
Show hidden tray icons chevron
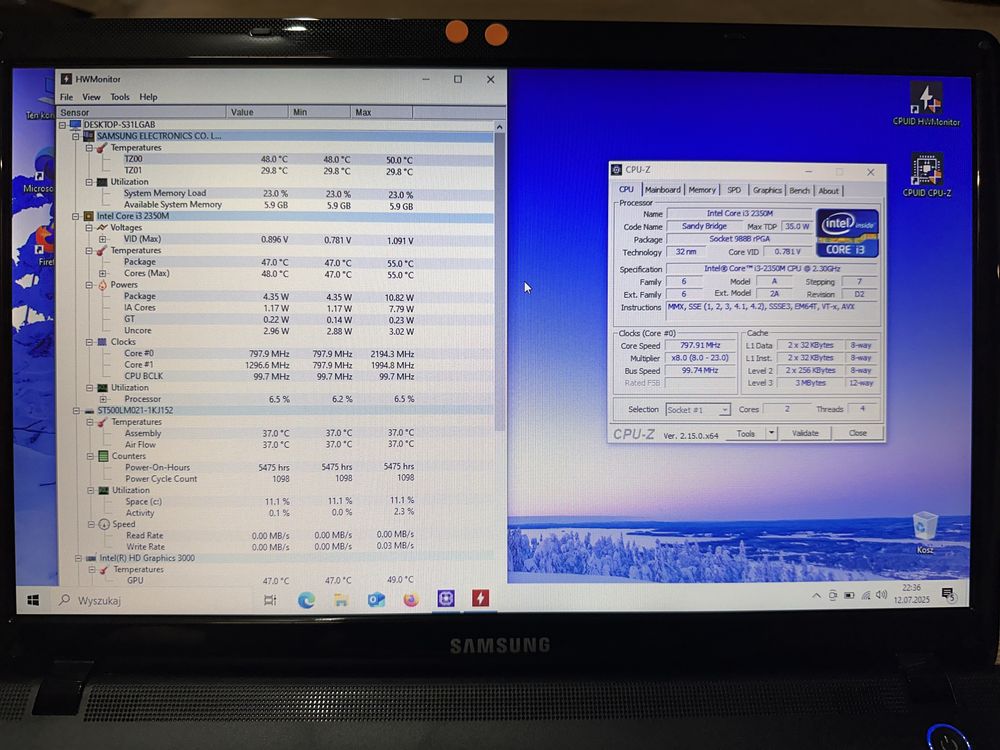(x=816, y=596)
